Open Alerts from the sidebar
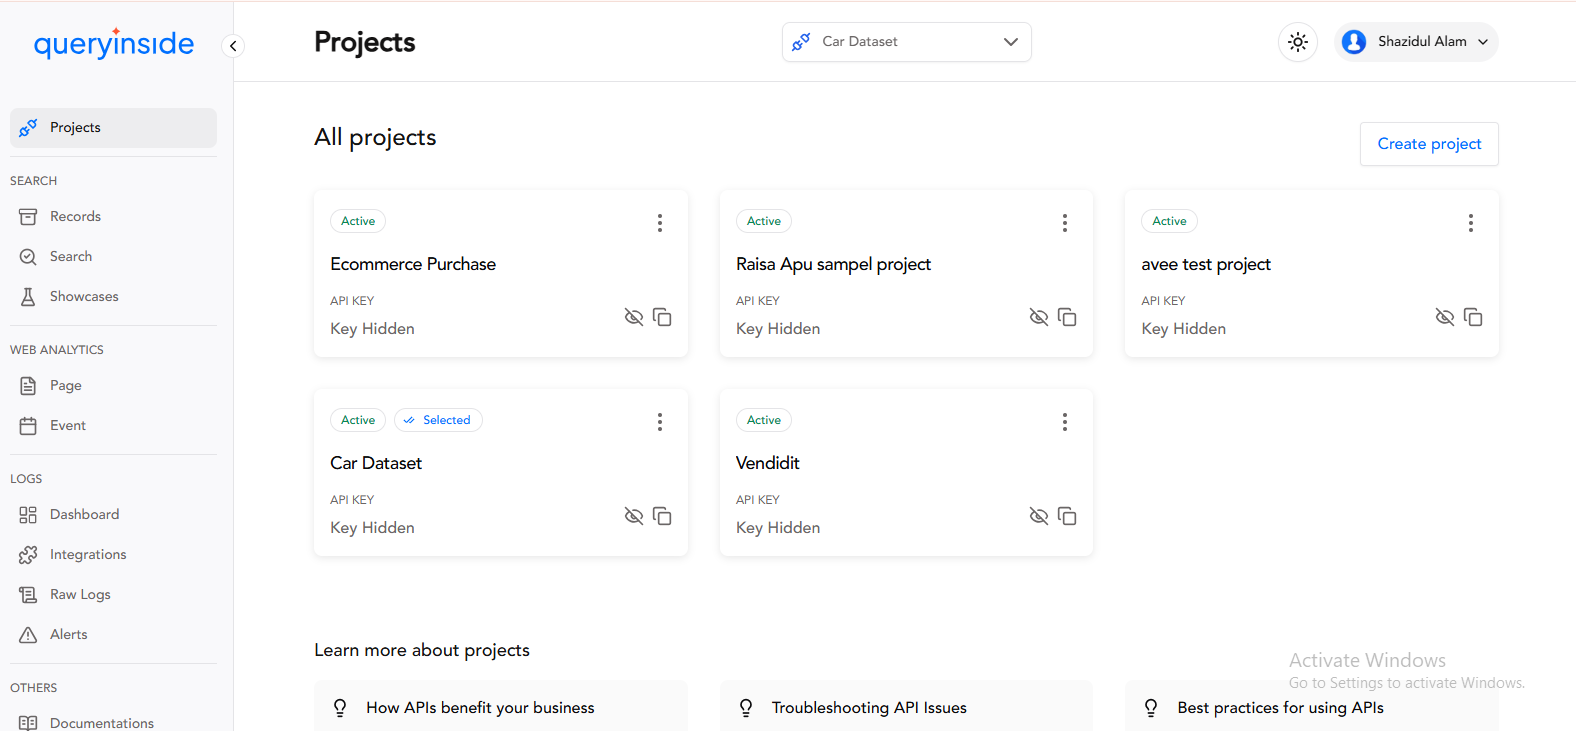This screenshot has height=731, width=1576. (x=69, y=634)
